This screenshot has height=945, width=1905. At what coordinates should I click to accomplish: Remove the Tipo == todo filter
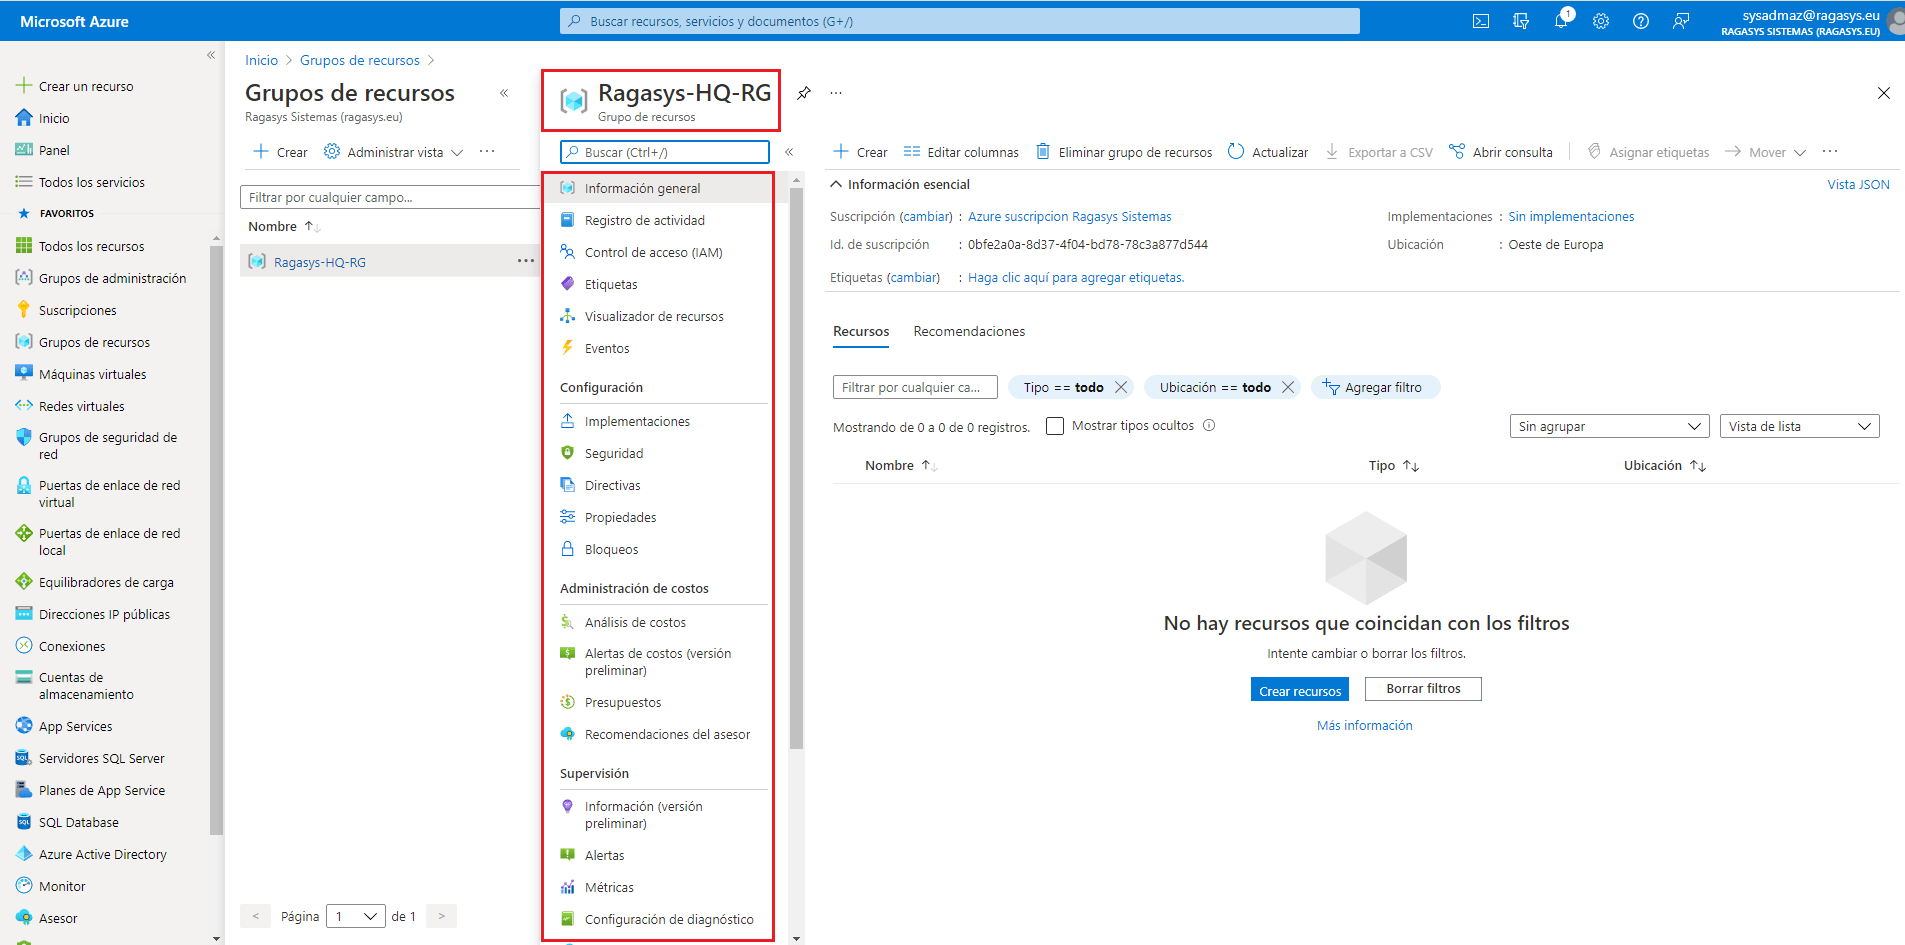tap(1121, 387)
